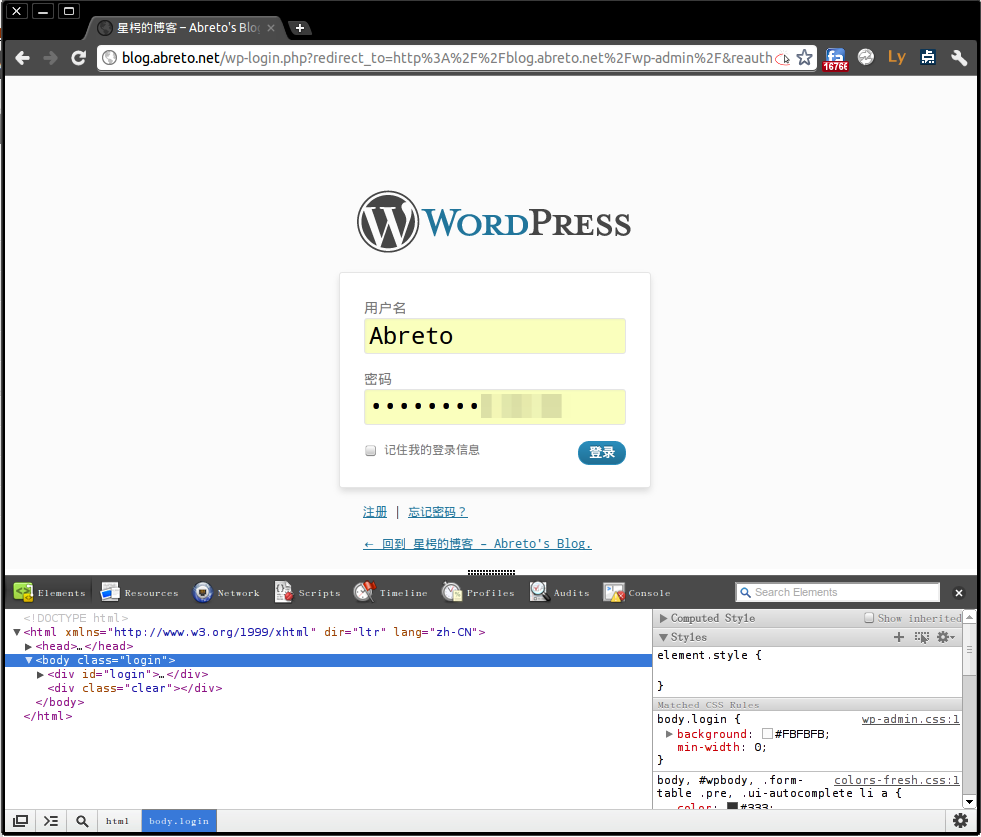Screen dimensions: 981x837
Task: Open the Audits panel
Action: coord(559,592)
